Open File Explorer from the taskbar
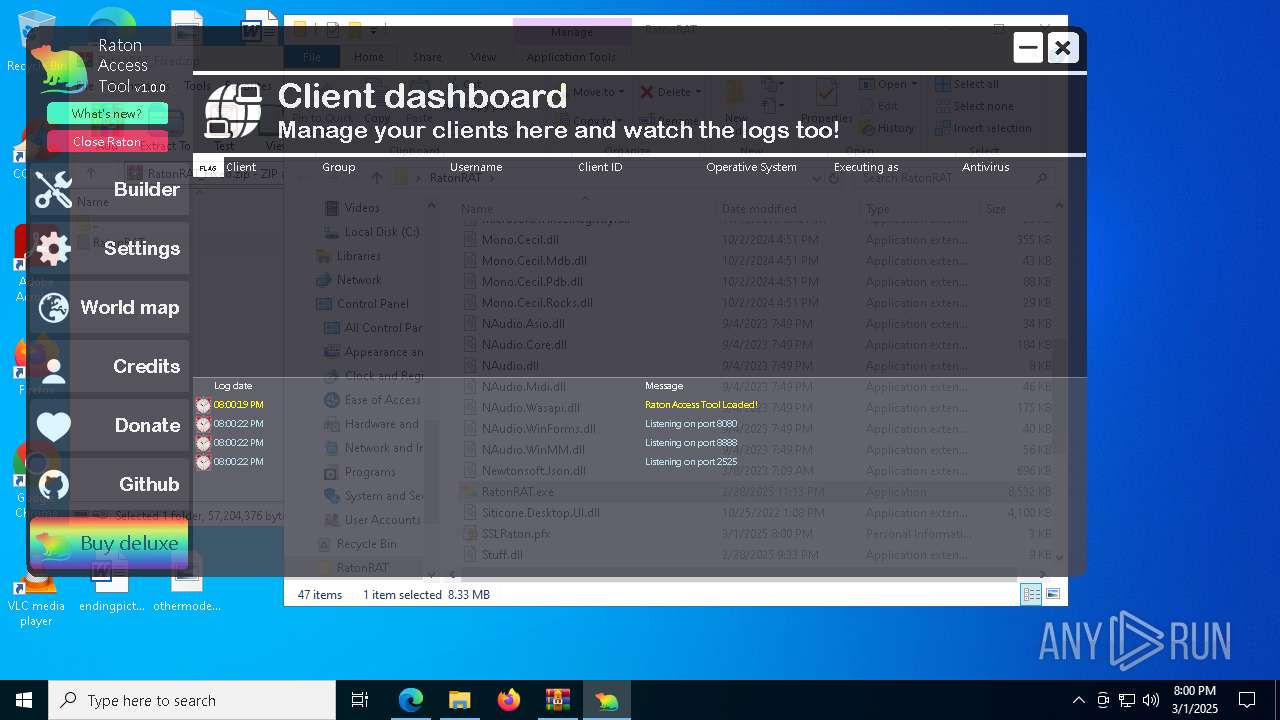The width and height of the screenshot is (1280, 720). pos(459,700)
